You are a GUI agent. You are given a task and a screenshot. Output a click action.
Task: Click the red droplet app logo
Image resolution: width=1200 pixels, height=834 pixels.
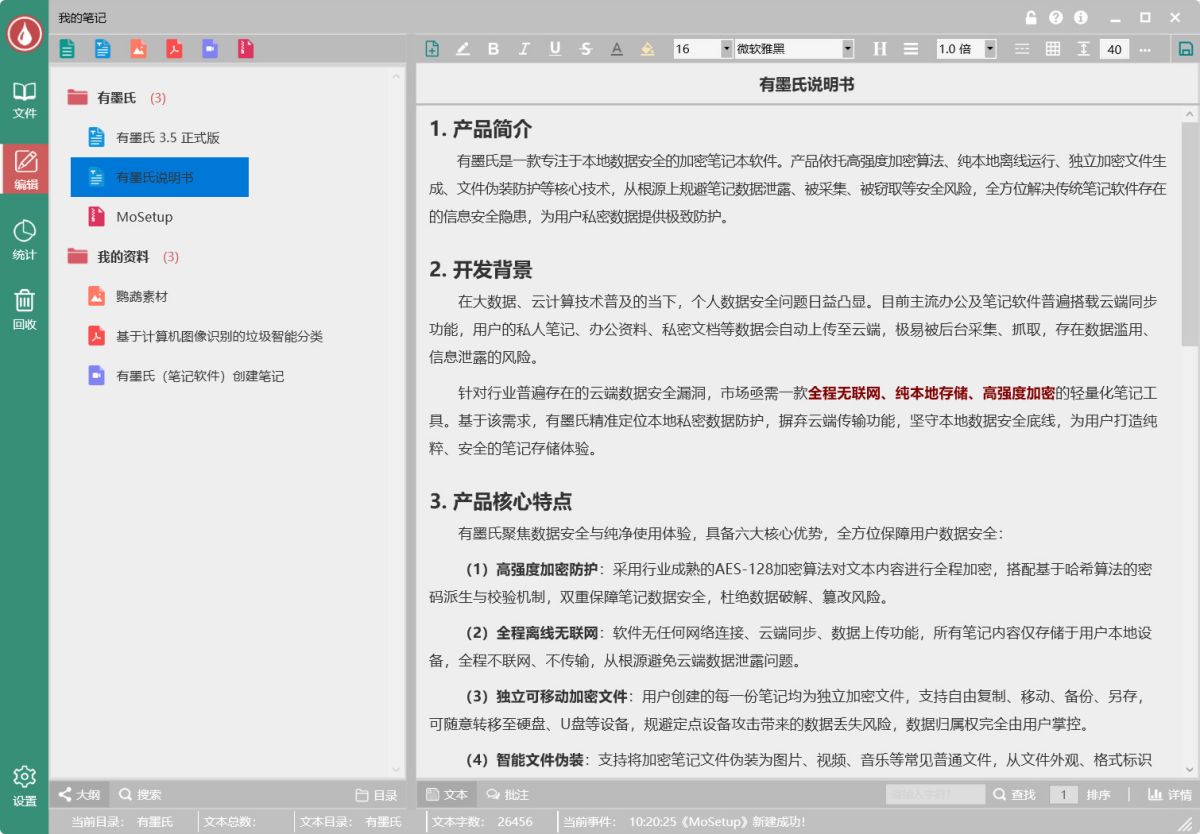(24, 33)
